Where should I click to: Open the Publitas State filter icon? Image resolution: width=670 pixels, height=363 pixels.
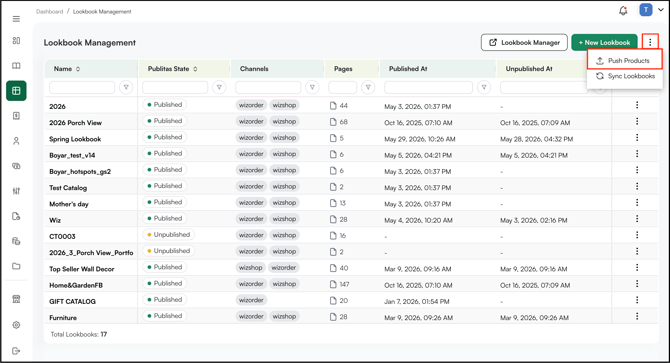[219, 88]
